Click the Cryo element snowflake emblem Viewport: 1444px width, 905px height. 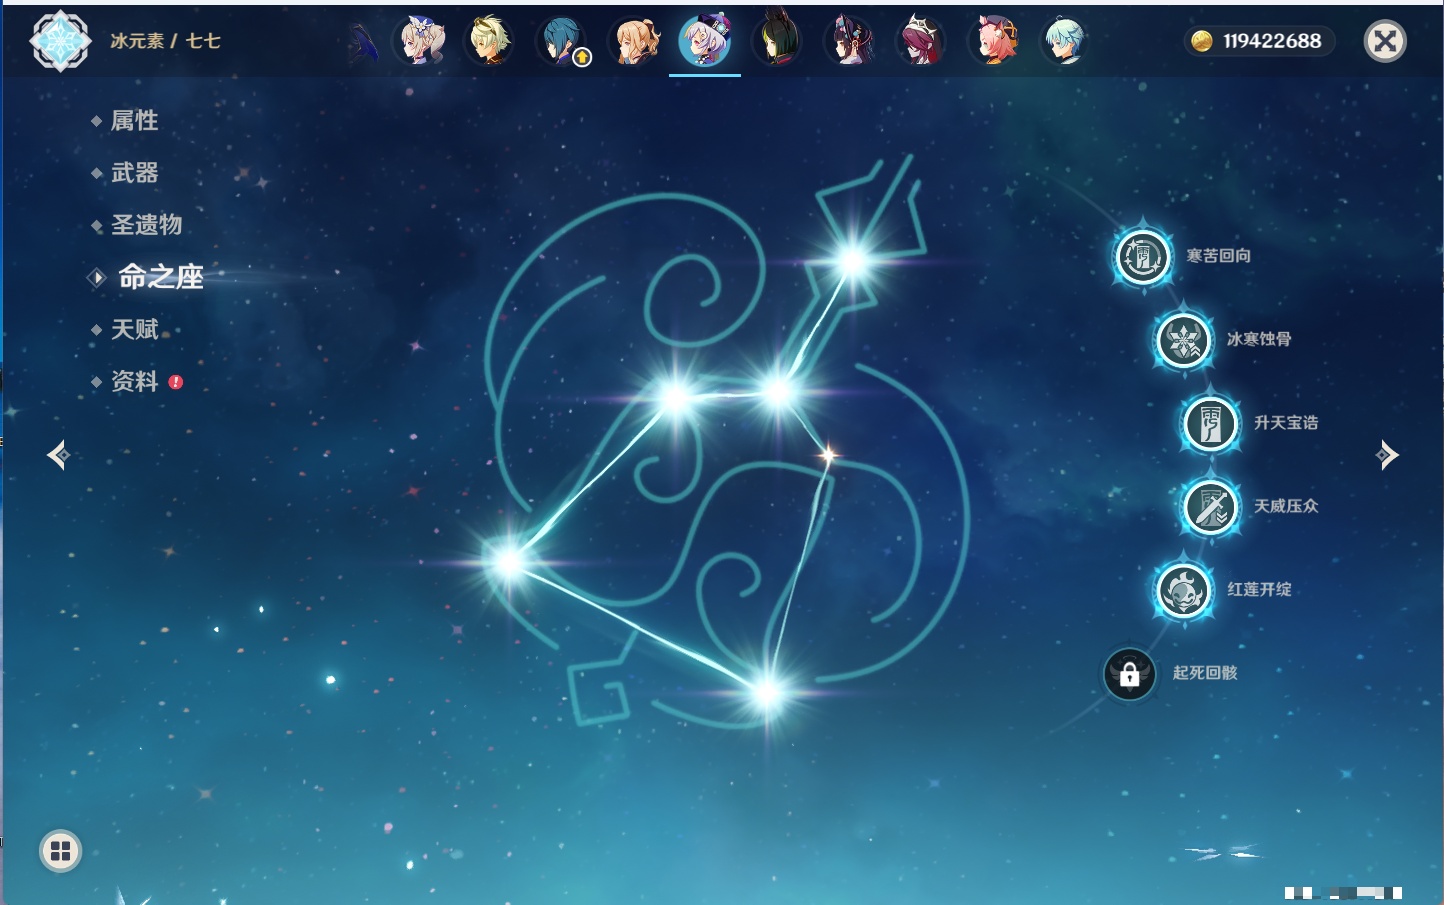pyautogui.click(x=60, y=41)
